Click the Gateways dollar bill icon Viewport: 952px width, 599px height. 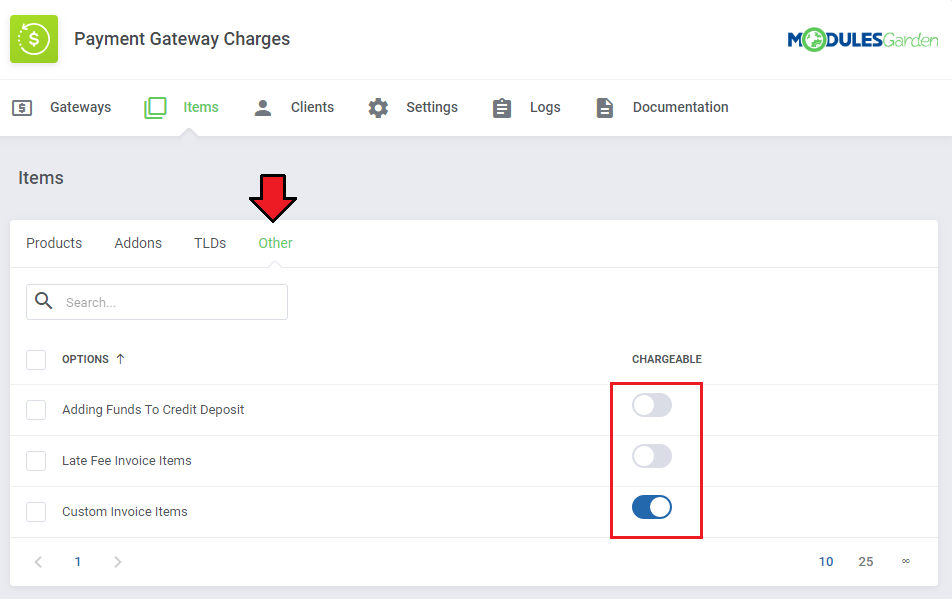[x=22, y=108]
